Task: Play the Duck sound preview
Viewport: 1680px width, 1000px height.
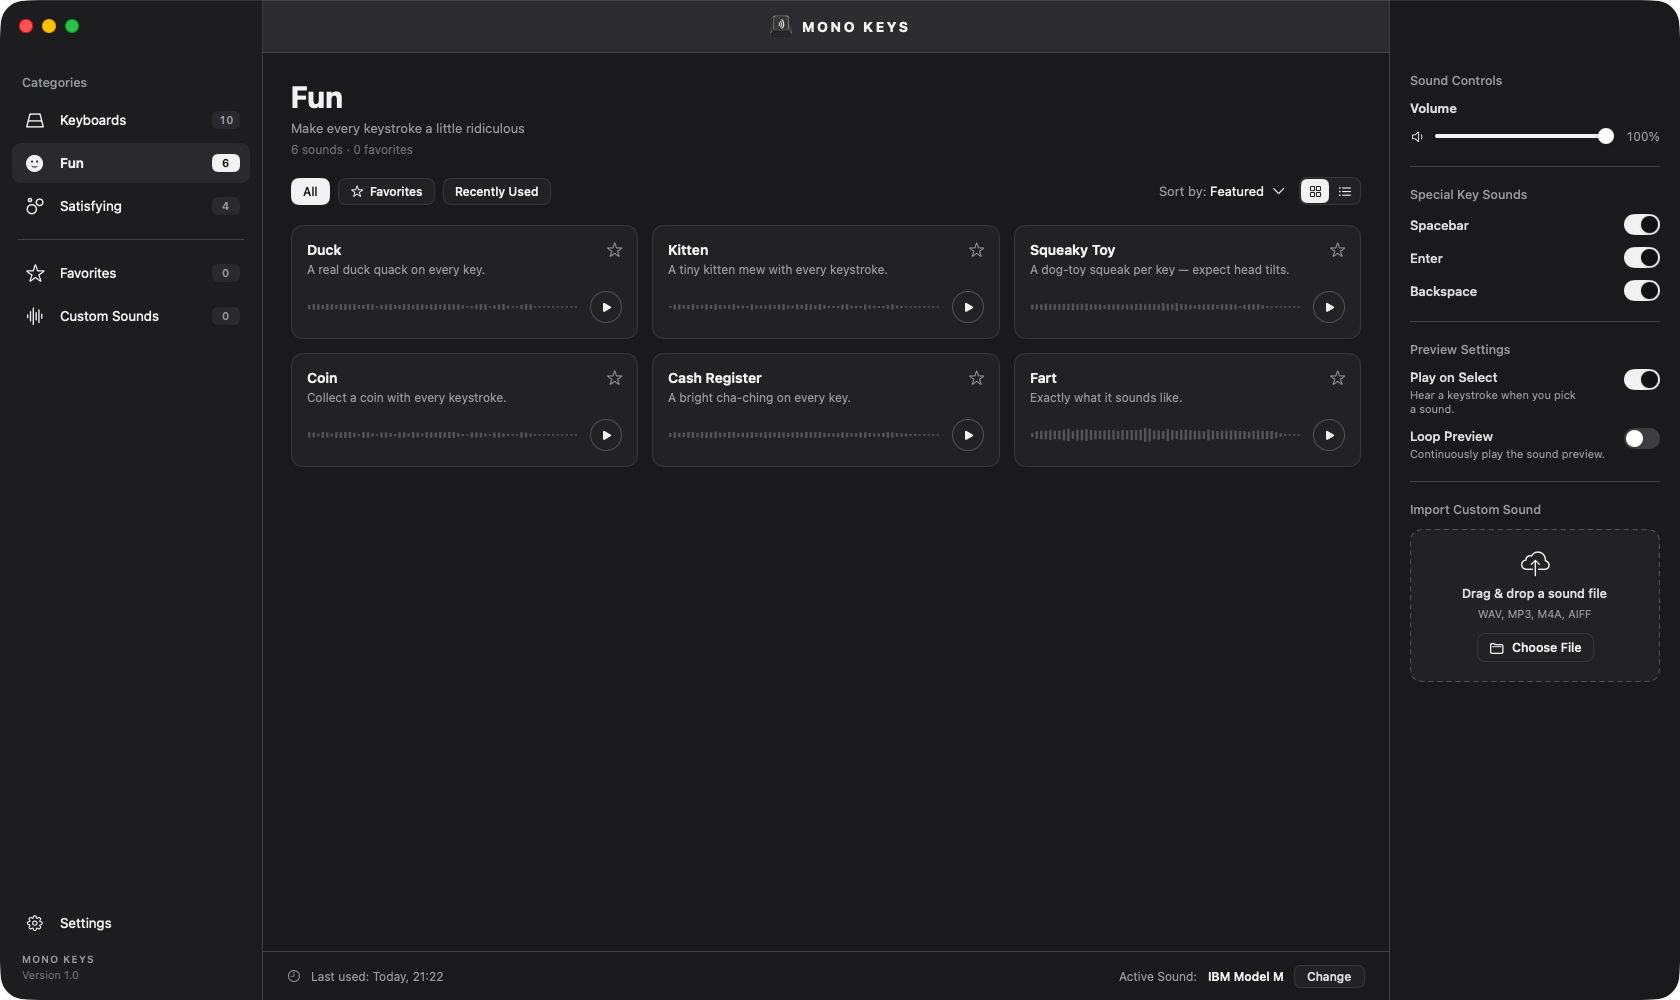Action: point(606,307)
